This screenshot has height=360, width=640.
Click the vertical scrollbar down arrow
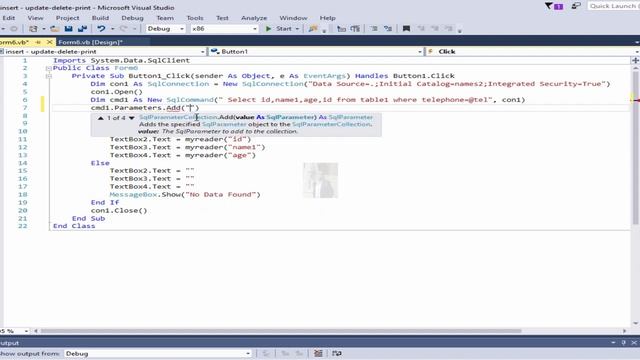(x=635, y=323)
